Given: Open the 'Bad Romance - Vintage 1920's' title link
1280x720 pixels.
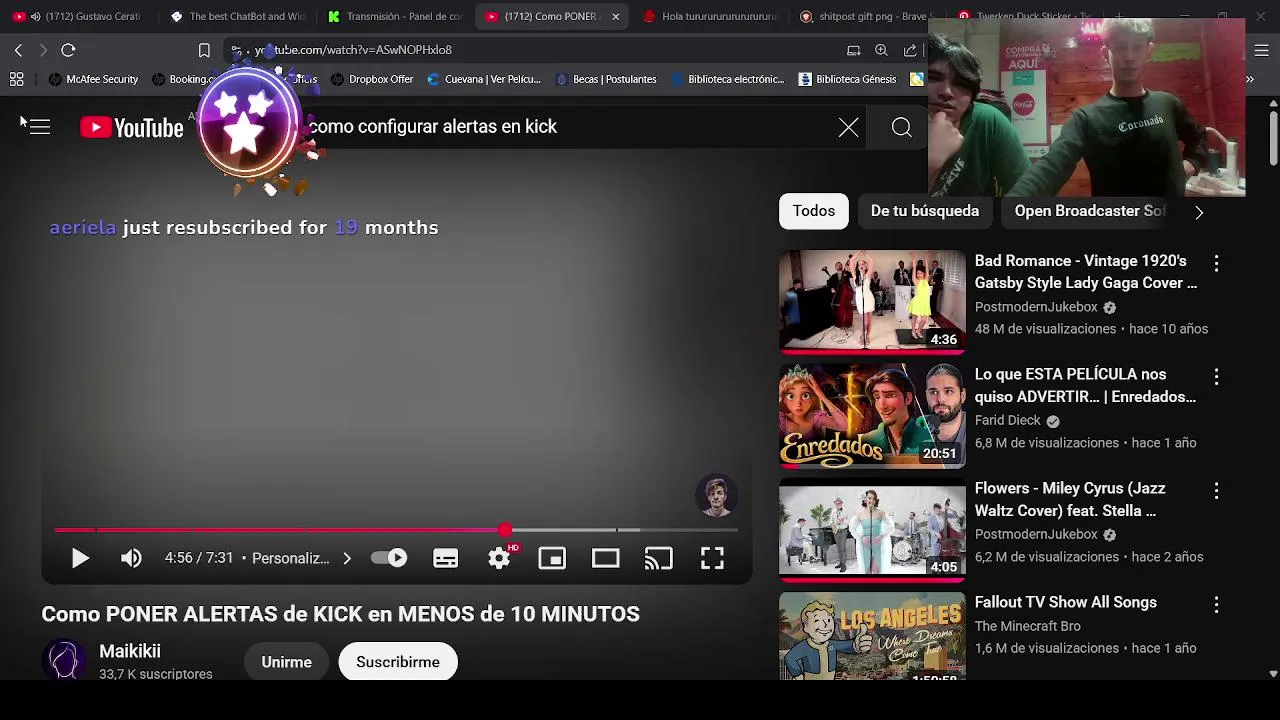Looking at the screenshot, I should coord(1086,272).
